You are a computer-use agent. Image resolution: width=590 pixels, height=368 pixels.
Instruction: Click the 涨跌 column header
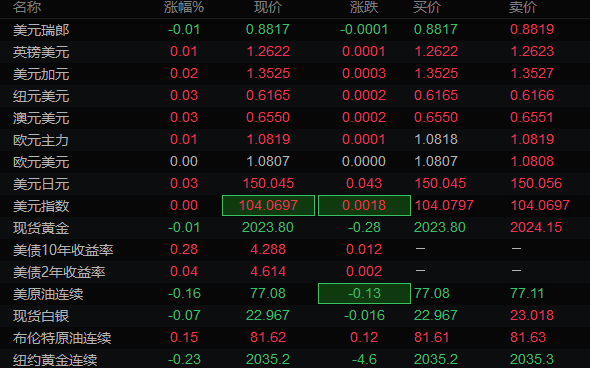click(363, 7)
